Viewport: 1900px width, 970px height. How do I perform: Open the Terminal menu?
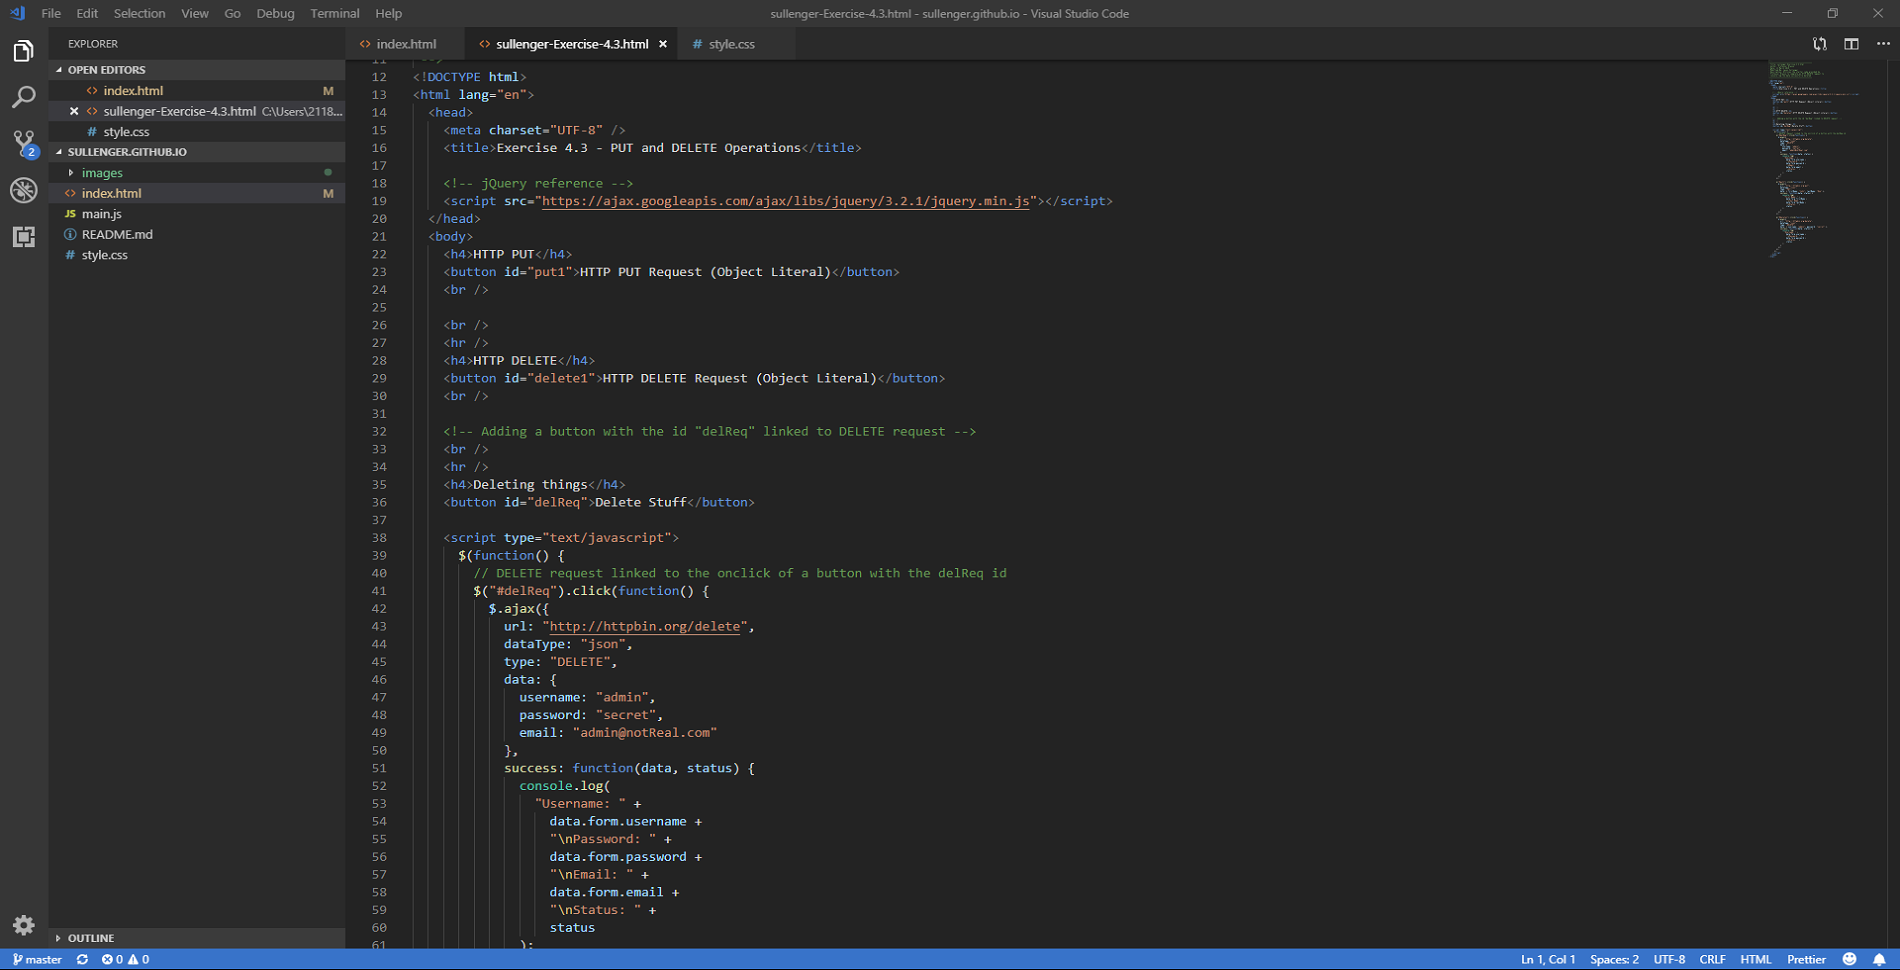tap(335, 13)
